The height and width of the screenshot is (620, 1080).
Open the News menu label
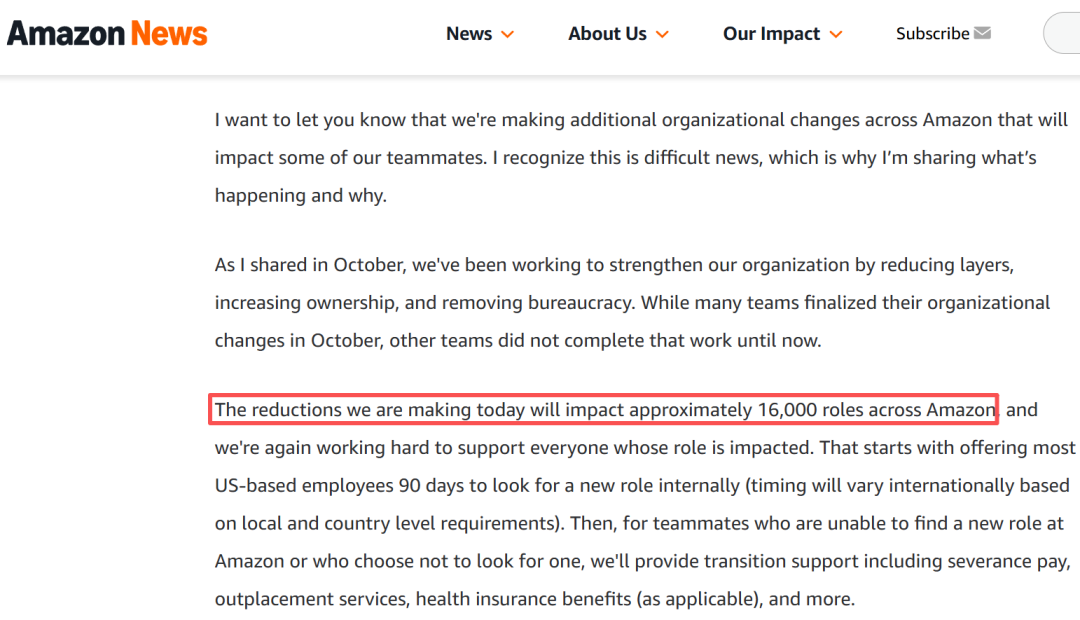pyautogui.click(x=469, y=34)
